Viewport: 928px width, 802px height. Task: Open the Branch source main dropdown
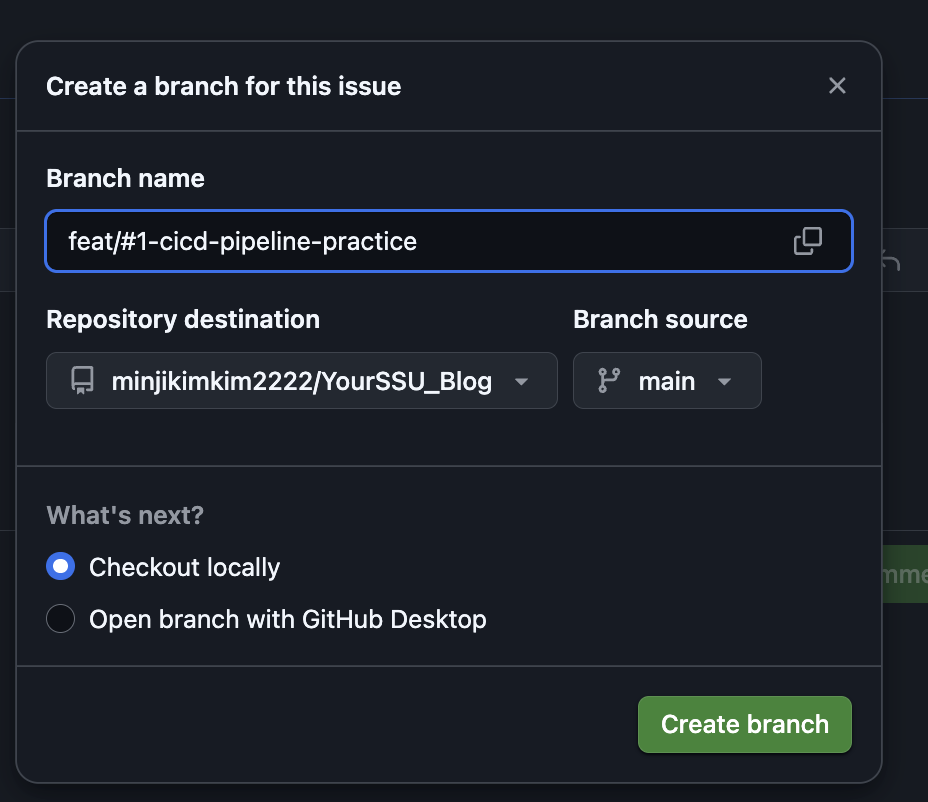coord(667,381)
